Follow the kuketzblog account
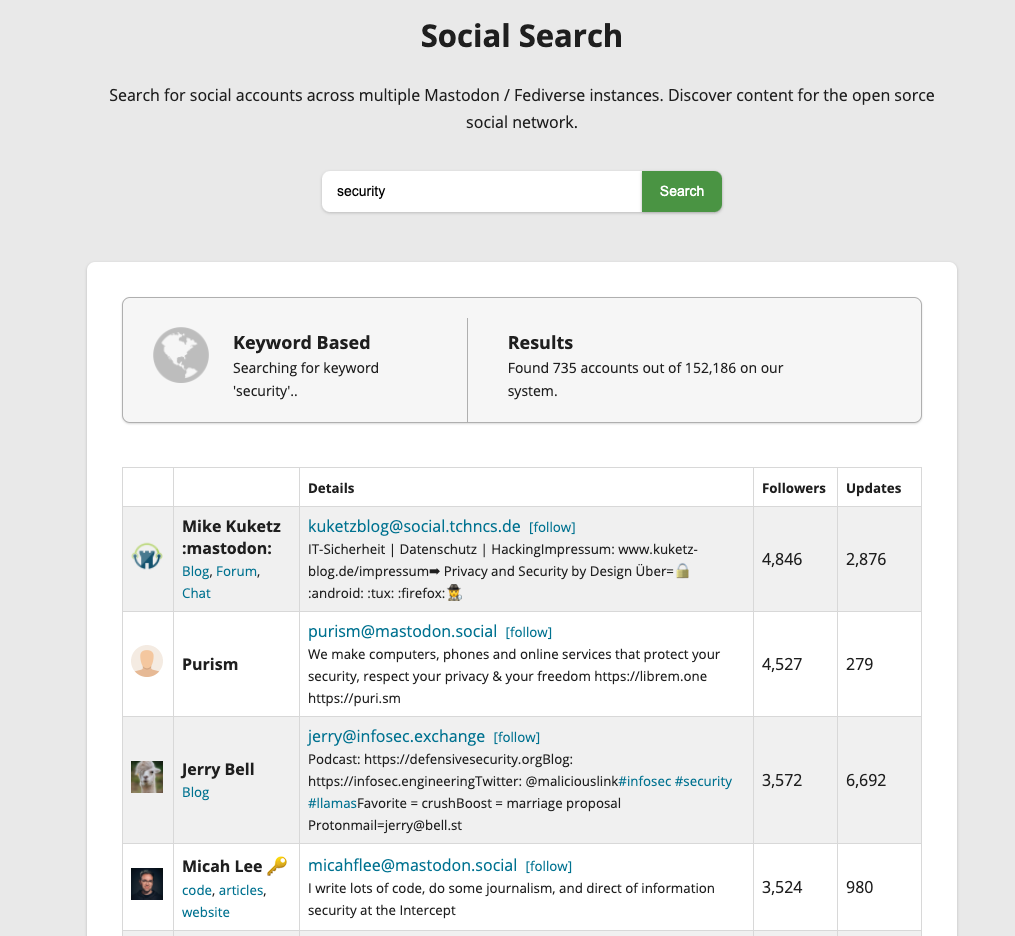This screenshot has width=1015, height=936. (x=552, y=527)
